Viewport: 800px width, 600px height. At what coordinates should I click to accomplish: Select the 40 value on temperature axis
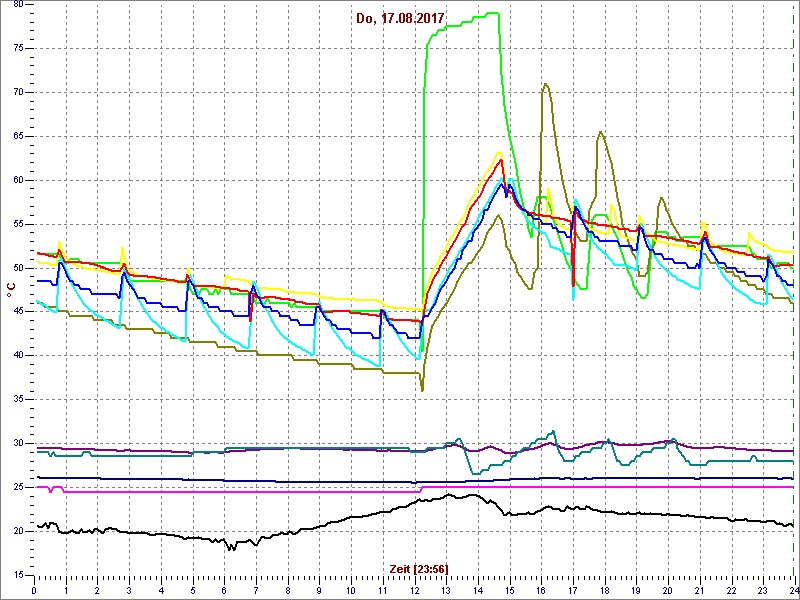[17, 356]
